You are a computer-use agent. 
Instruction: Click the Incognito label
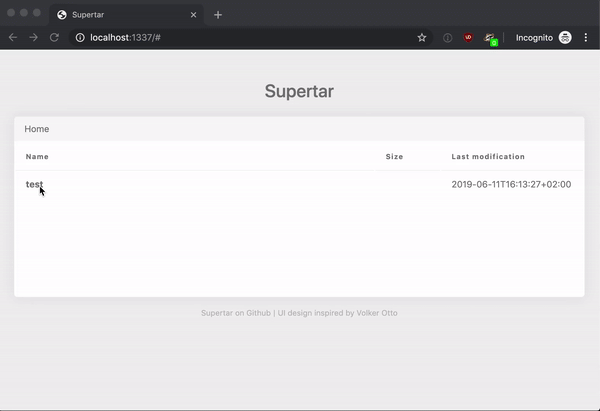point(534,38)
